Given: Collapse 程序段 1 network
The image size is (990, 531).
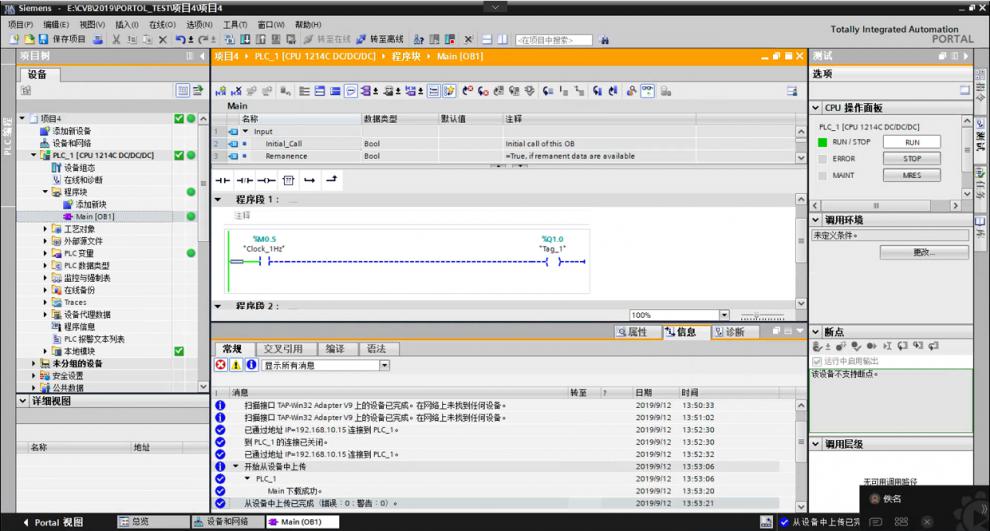Looking at the screenshot, I should (218, 200).
